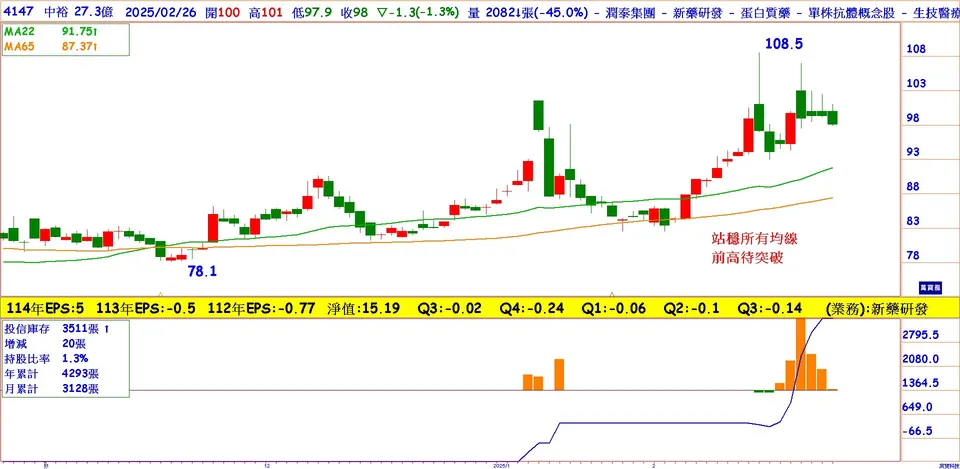Select the 持股比率 1.3% row

click(46, 359)
